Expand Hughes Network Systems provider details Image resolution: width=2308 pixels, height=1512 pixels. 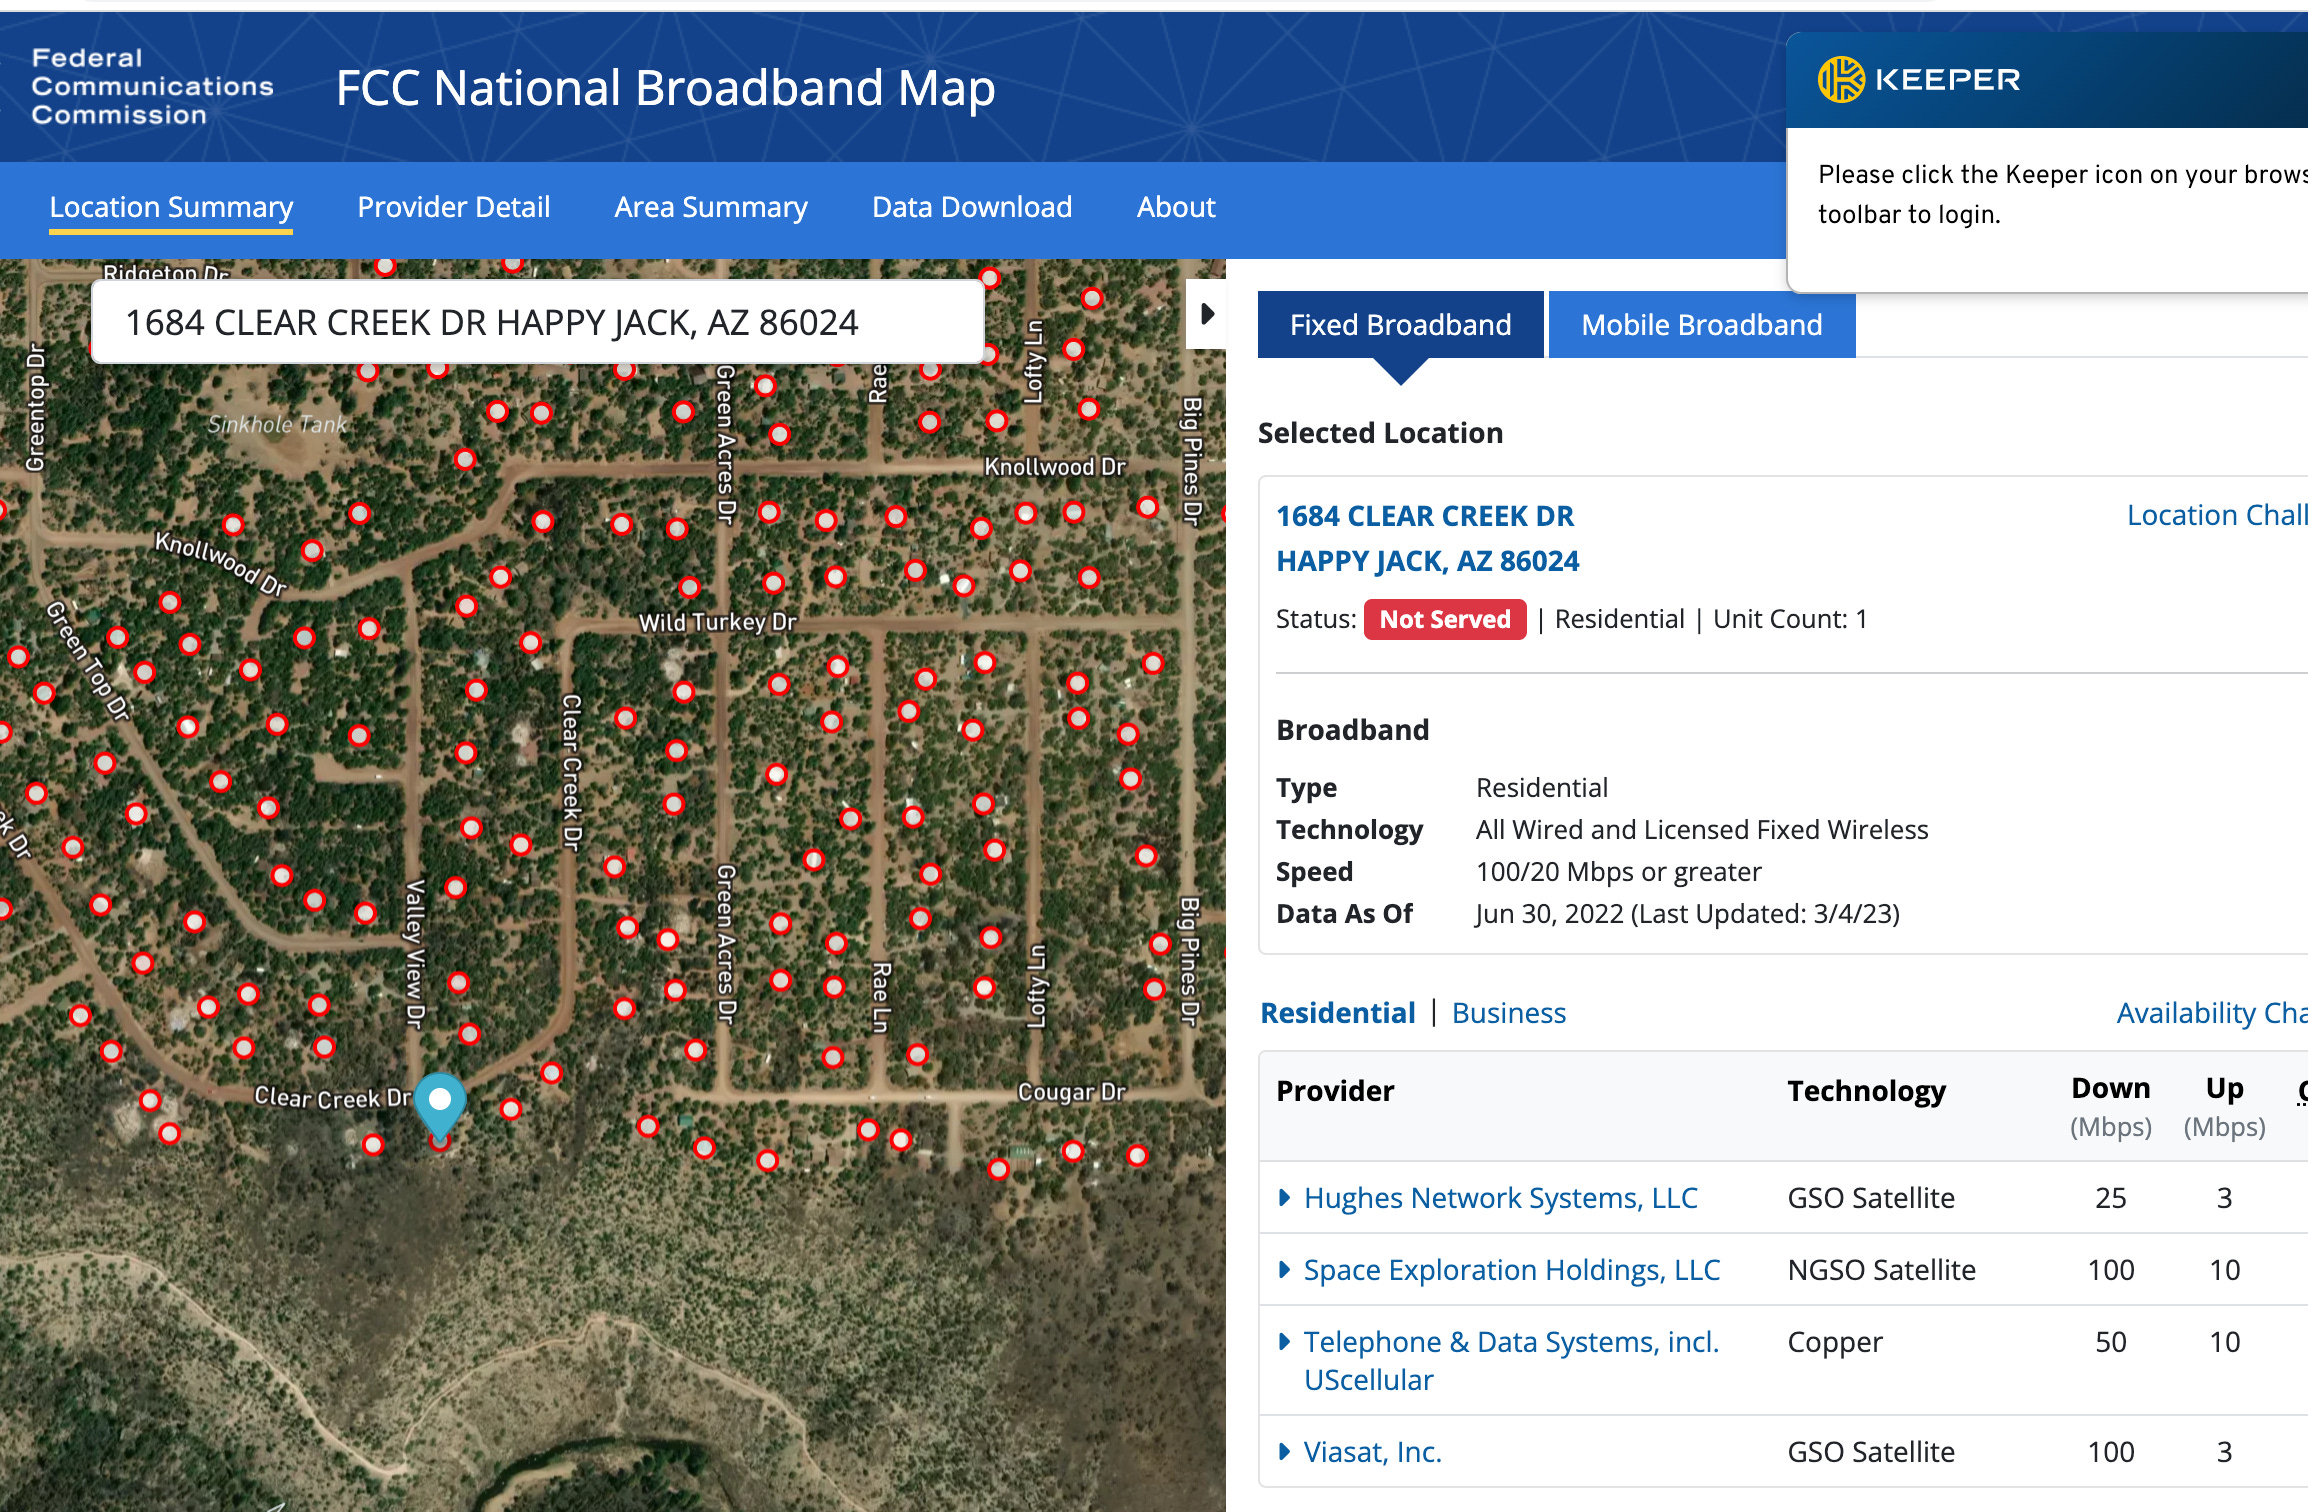coord(1284,1197)
